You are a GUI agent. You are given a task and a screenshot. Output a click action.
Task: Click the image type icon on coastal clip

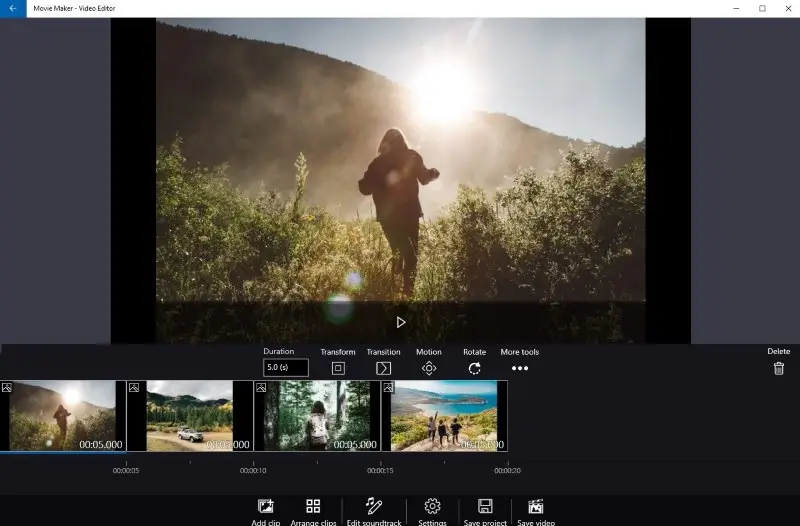pos(388,388)
